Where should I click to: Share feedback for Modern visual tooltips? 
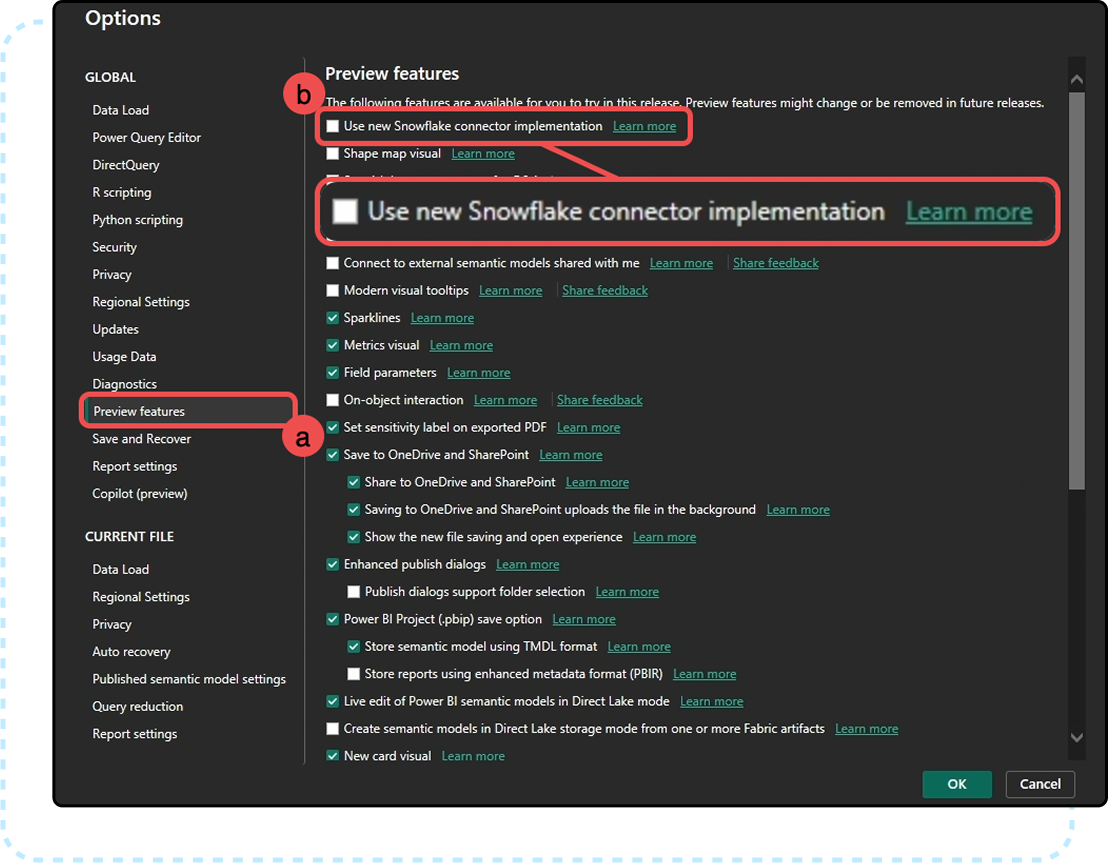(x=604, y=290)
